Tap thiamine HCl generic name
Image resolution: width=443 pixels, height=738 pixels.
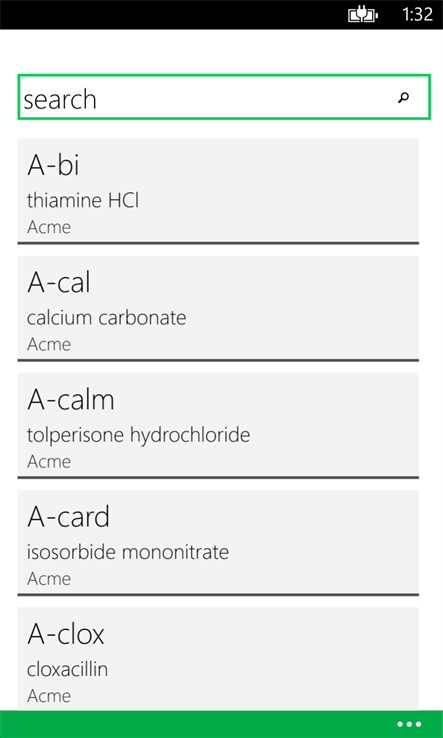point(83,201)
